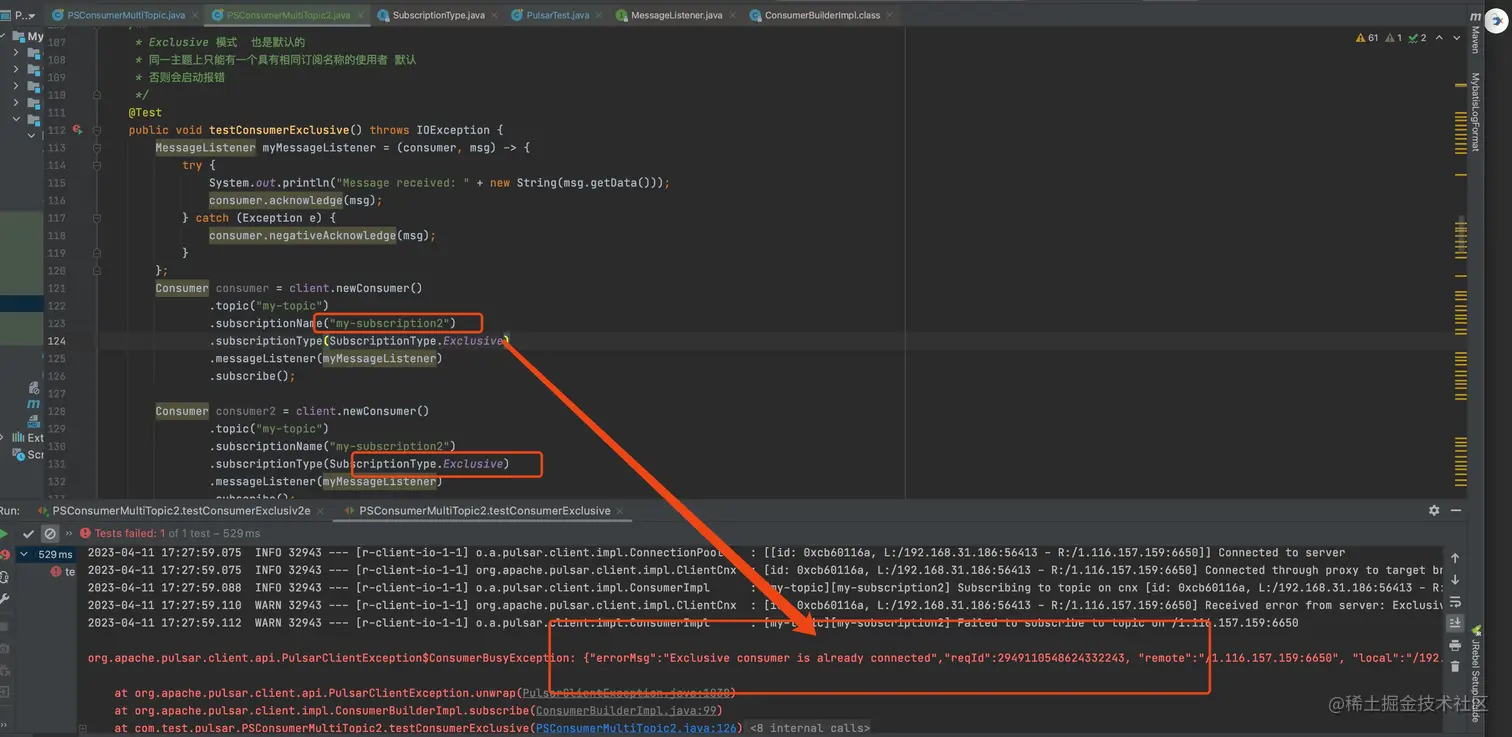
Task: Close the PSConsumerMultiTopic.java tab
Action: point(194,16)
